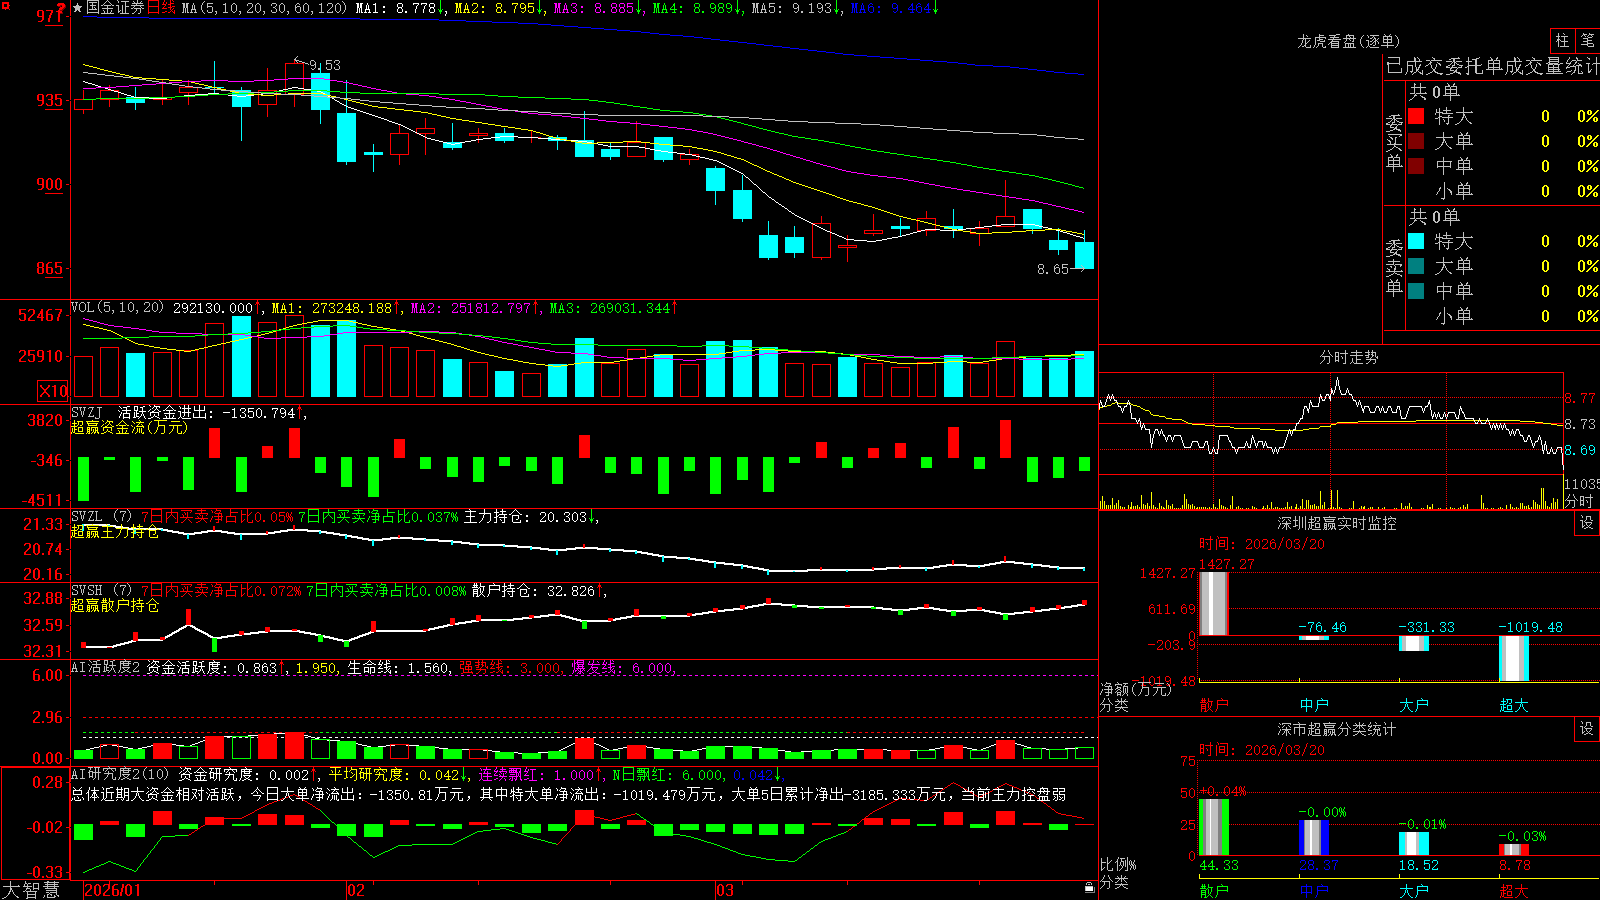Click the 超赢散户持仓 yellow label
Screen dimensions: 1600x900
pyautogui.click(x=115, y=605)
